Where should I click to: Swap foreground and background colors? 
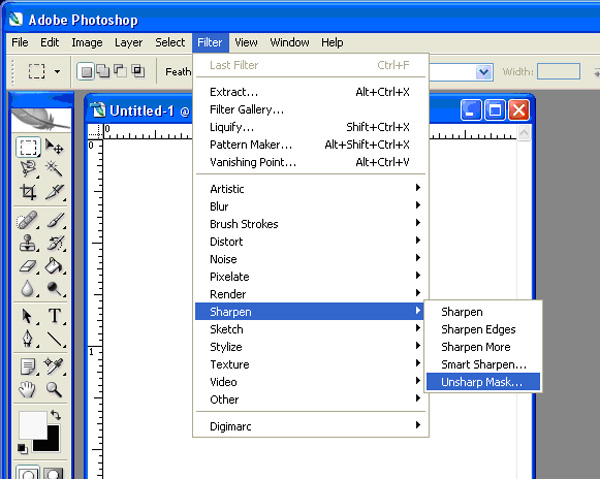point(55,414)
